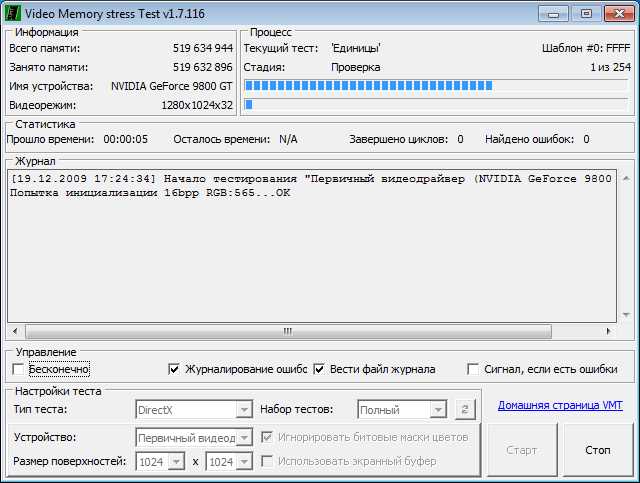
Task: Maximize the Video Memory stress Test window
Action: (585, 13)
